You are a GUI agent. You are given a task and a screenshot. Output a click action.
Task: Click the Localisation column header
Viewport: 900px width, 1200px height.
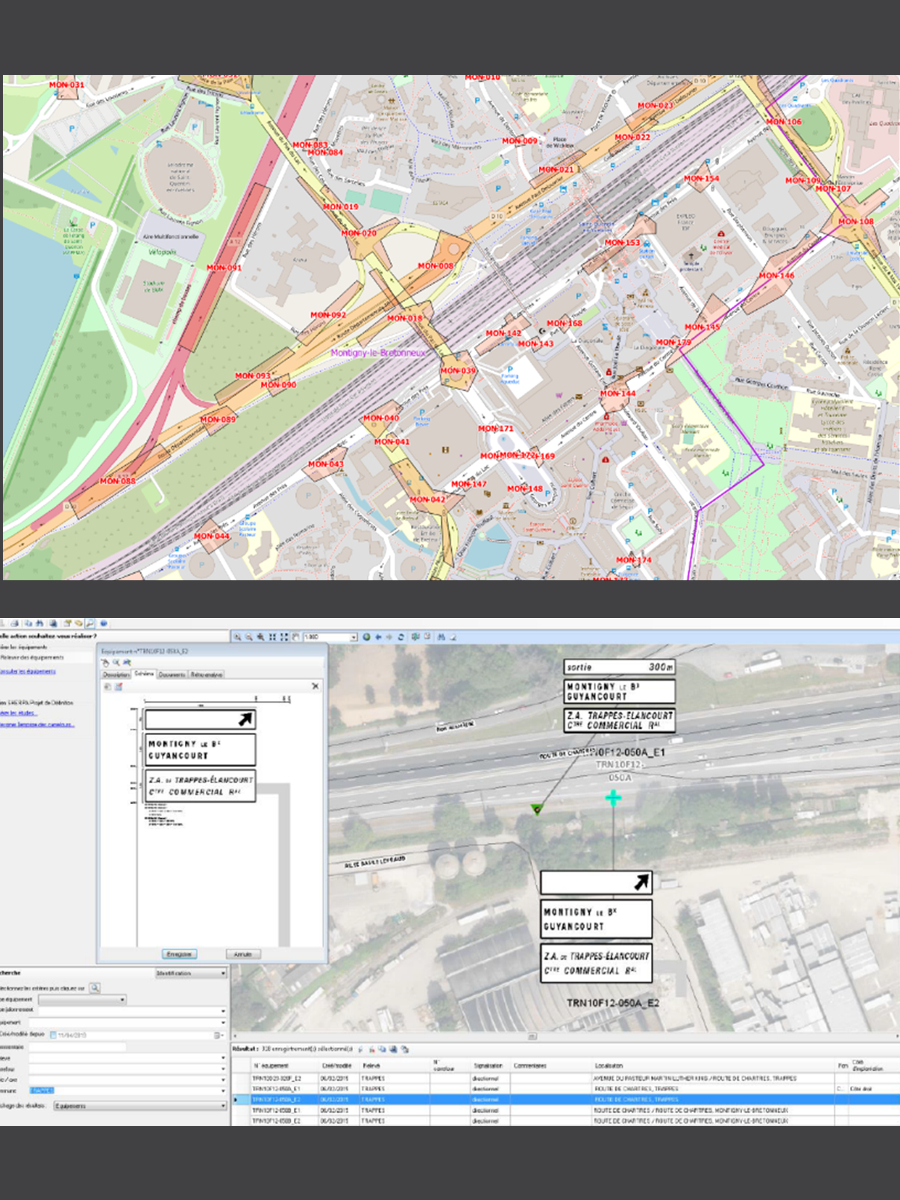coord(609,1066)
